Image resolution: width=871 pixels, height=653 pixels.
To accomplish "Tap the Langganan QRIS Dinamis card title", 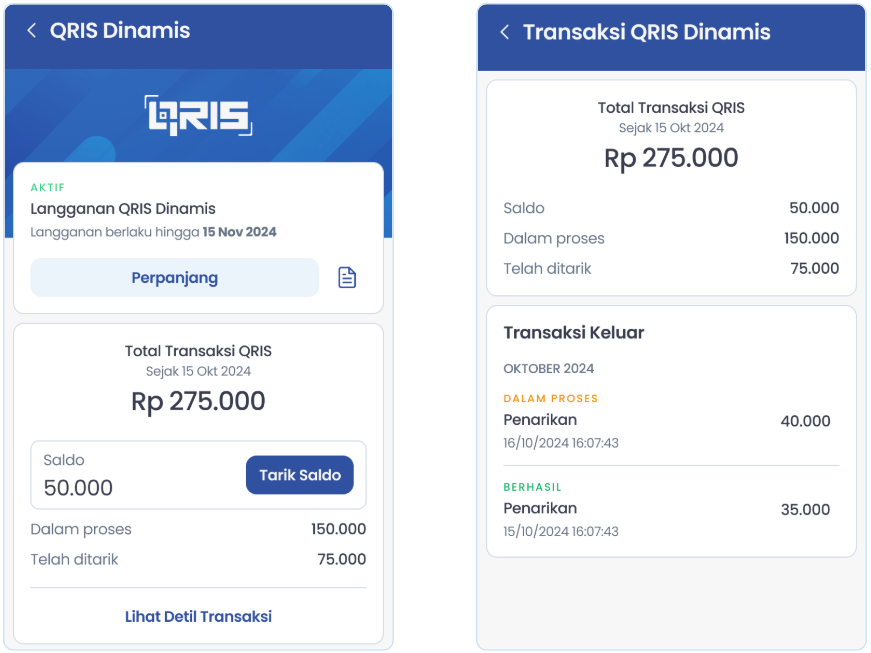I will (x=123, y=209).
